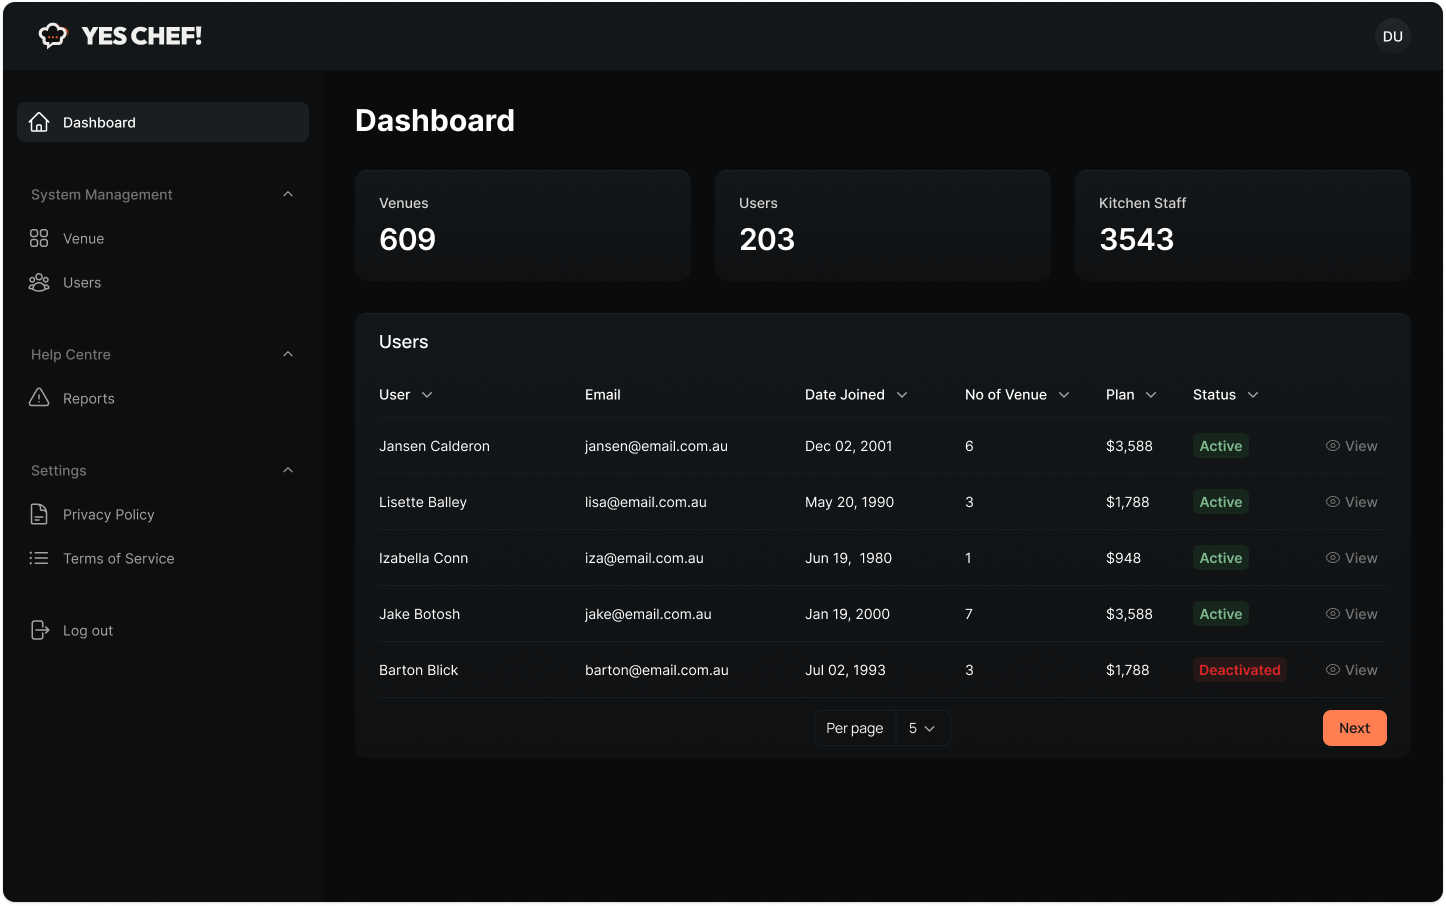This screenshot has width=1446, height=906.
Task: Click eye icon in Jake Botosh row
Action: point(1333,614)
